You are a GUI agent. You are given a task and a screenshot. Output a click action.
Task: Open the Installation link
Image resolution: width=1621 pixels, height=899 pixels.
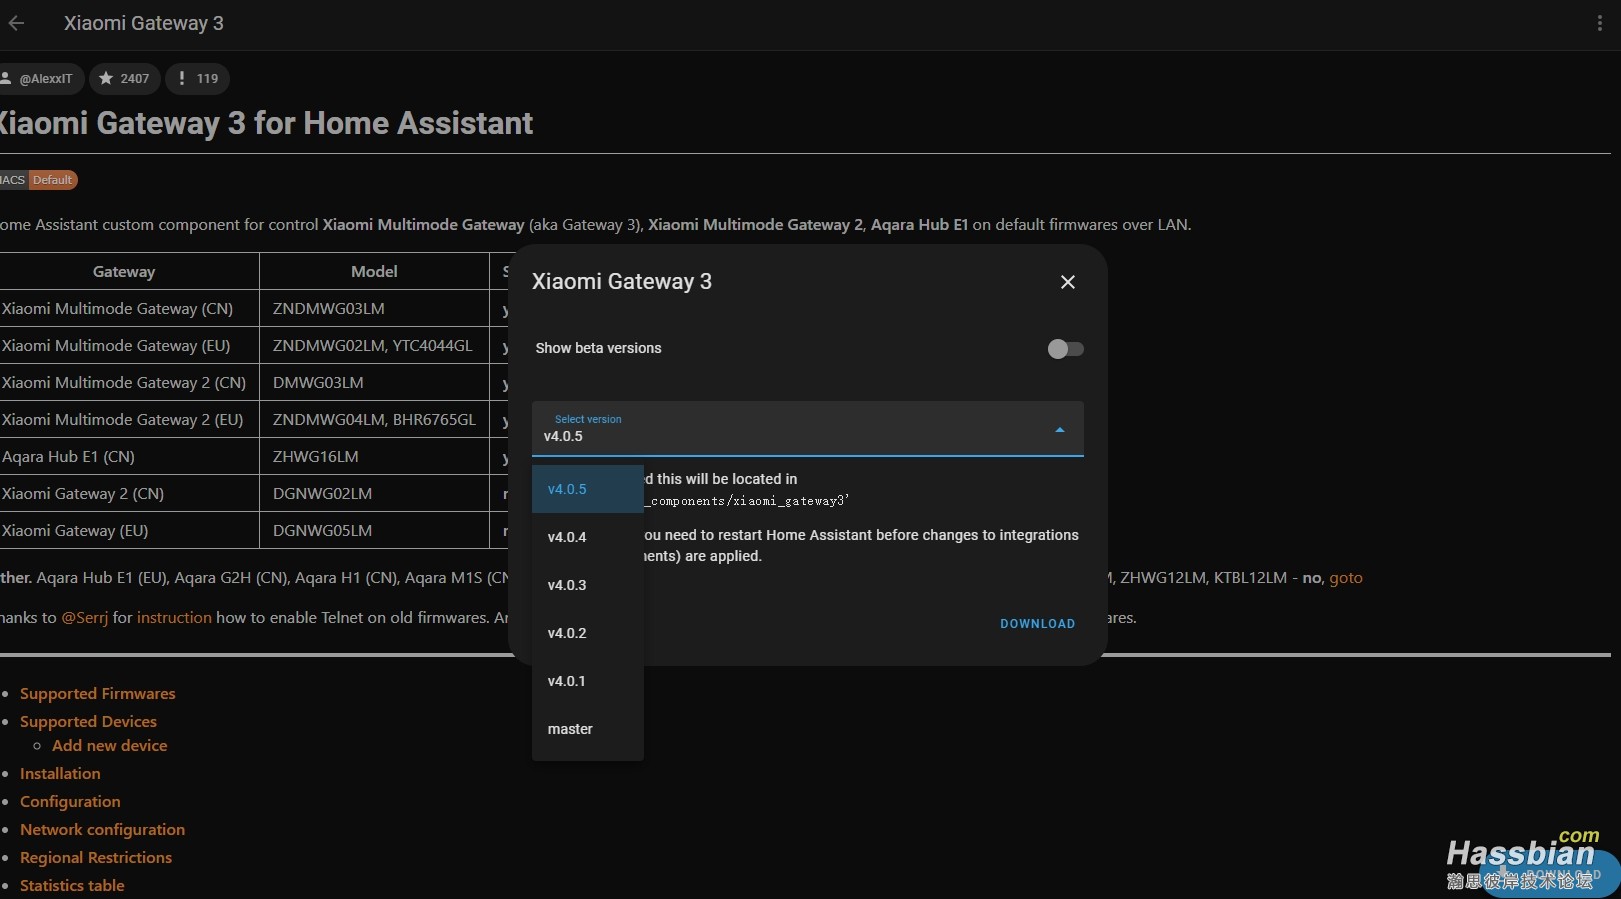[x=60, y=773]
